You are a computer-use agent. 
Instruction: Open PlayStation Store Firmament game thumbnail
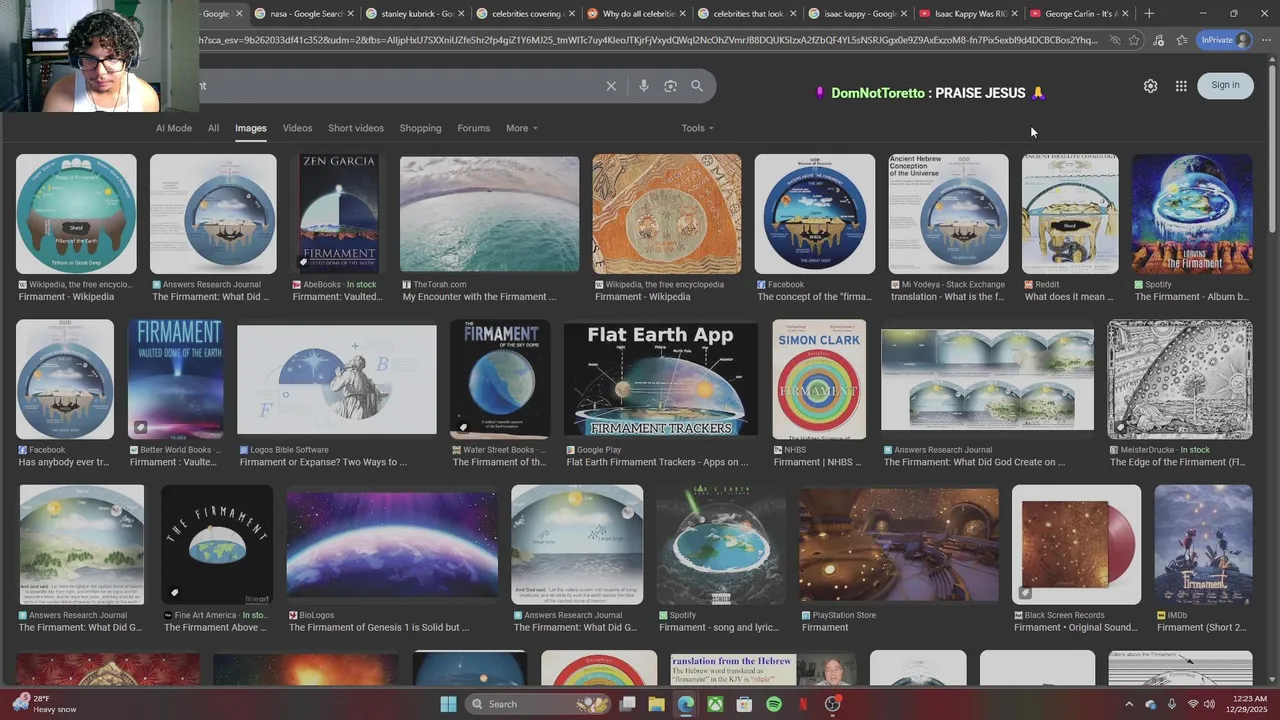pyautogui.click(x=899, y=545)
